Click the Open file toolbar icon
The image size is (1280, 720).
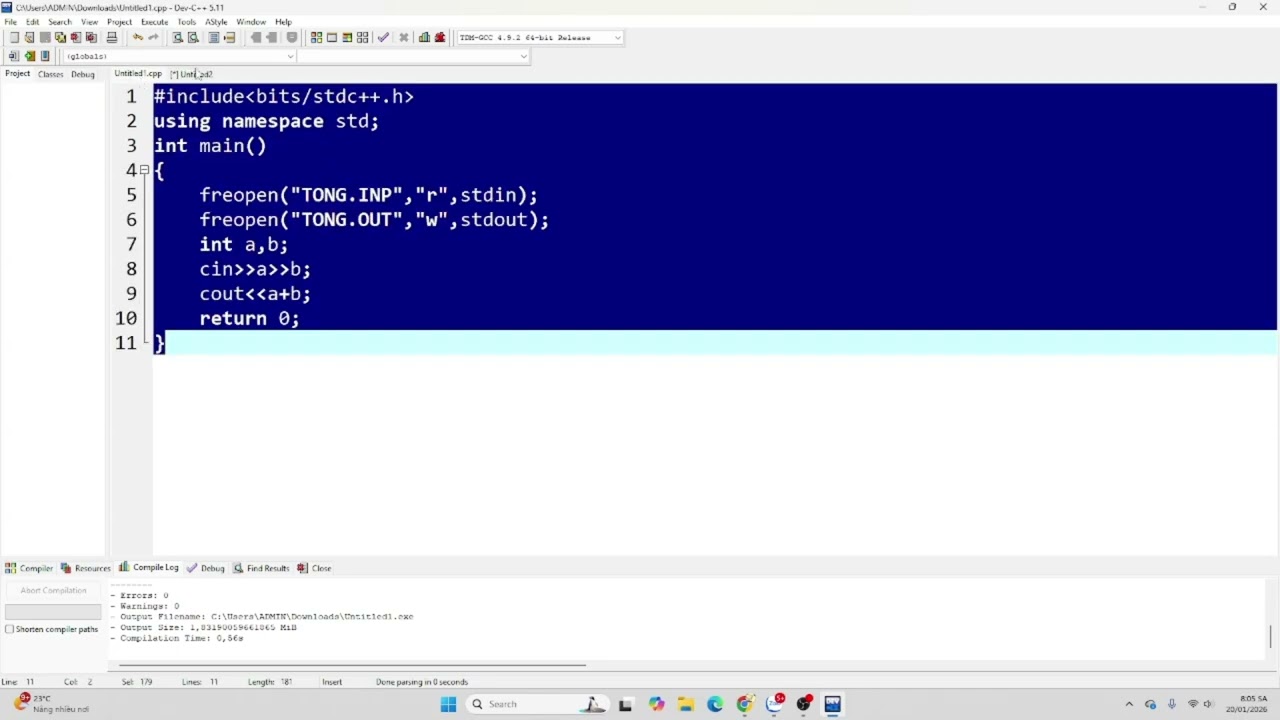[x=29, y=37]
